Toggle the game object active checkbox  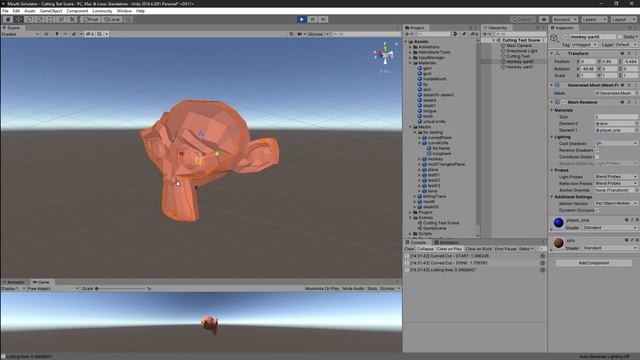565,37
